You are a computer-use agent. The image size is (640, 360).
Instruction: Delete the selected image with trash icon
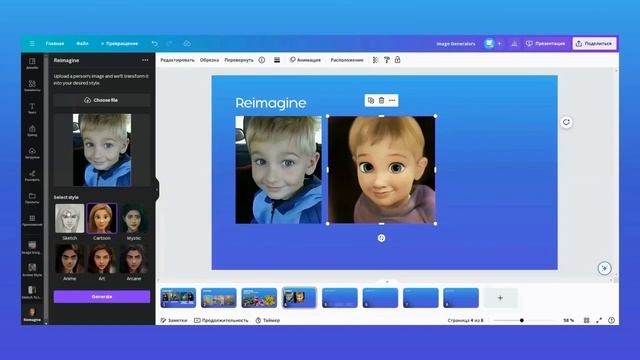point(381,100)
